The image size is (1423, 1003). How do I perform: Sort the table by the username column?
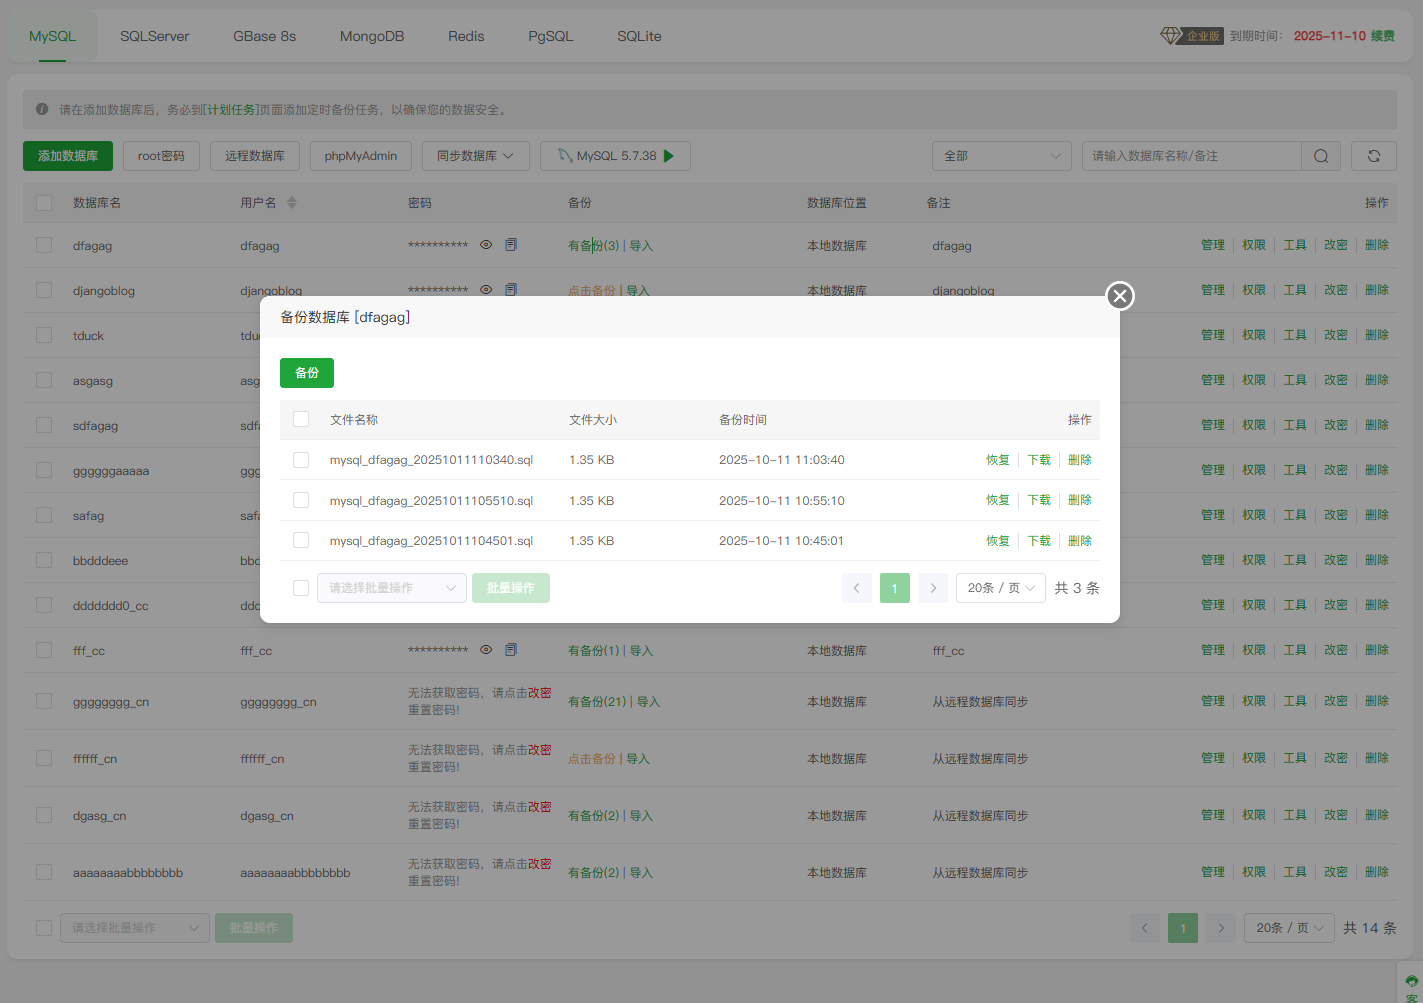(292, 203)
